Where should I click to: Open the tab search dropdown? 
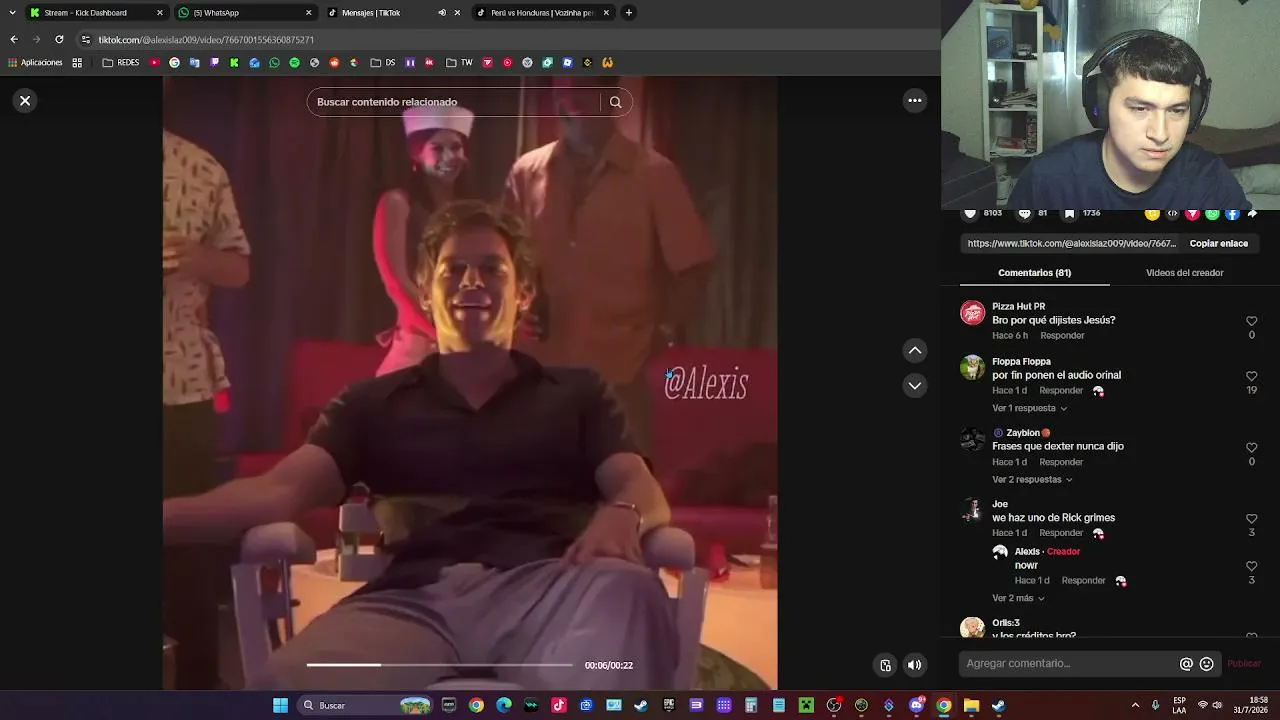point(12,13)
